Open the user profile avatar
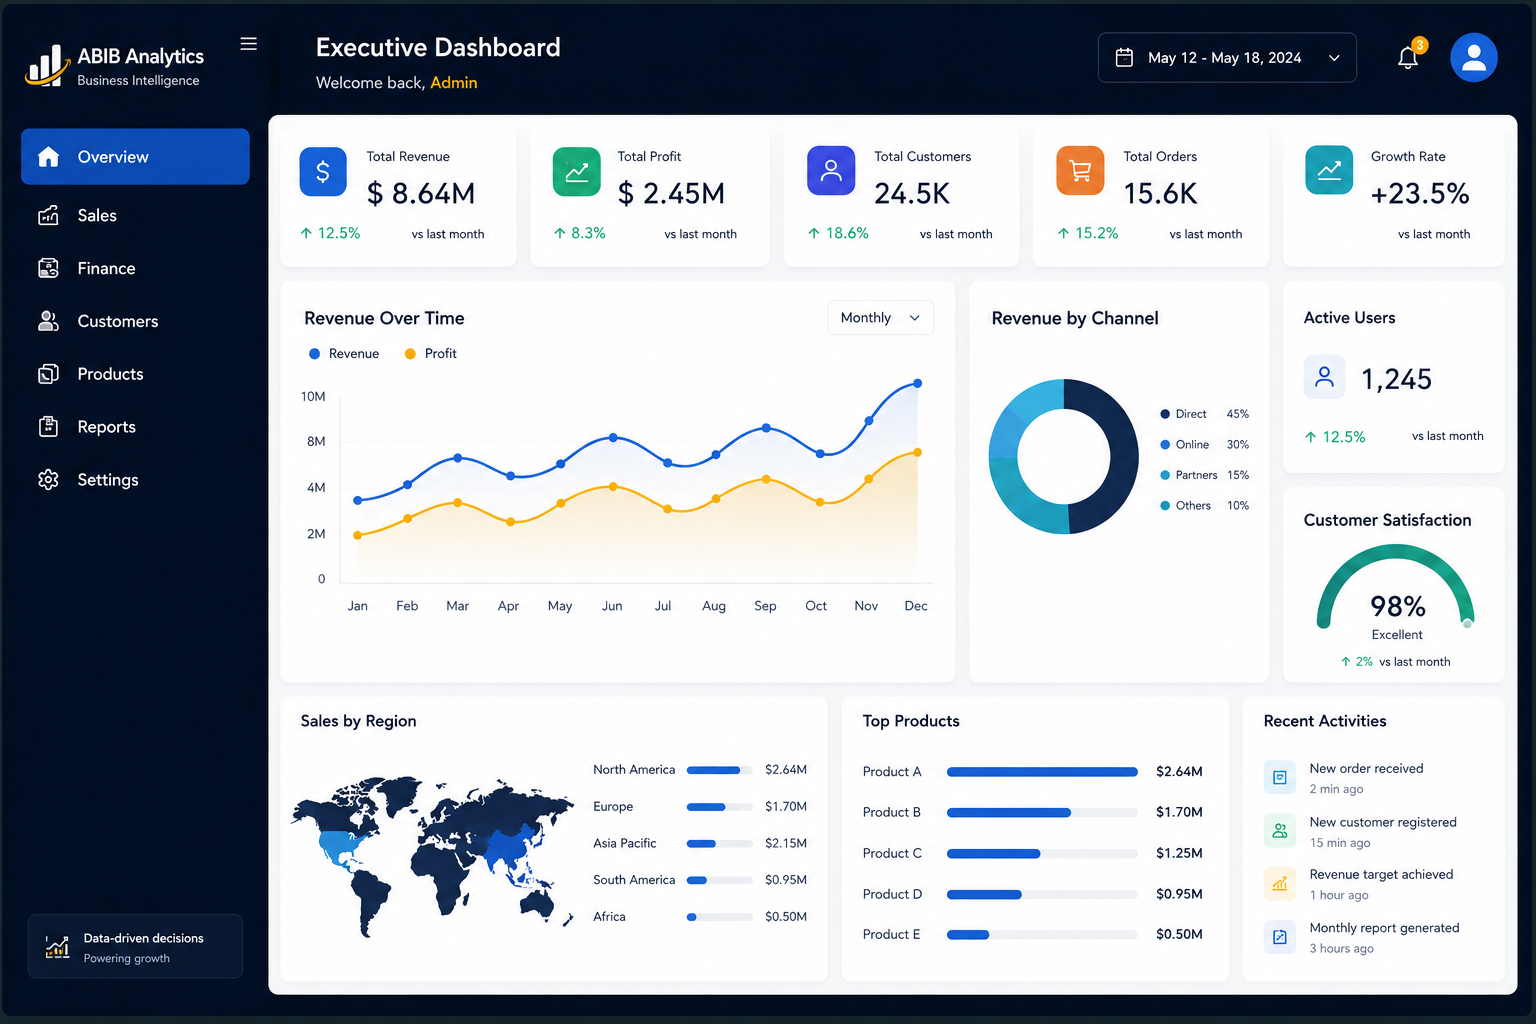This screenshot has height=1024, width=1536. [1474, 57]
